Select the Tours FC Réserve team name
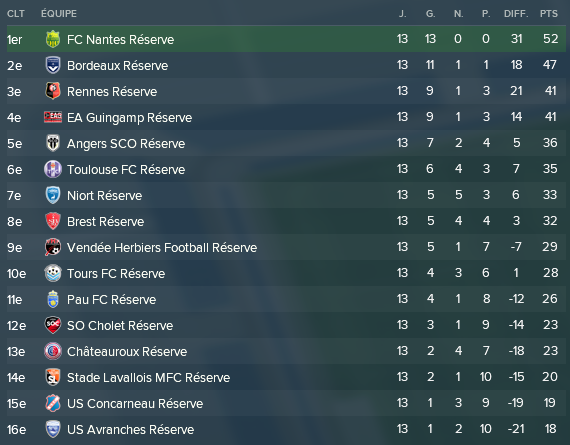 (116, 273)
